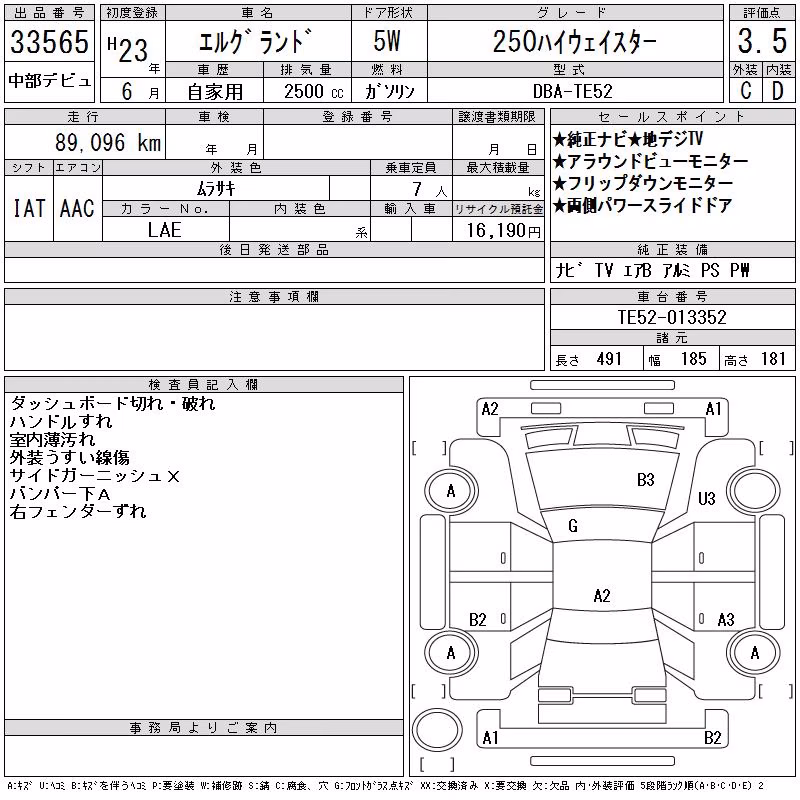
Task: Select color number LAE
Action: [165, 230]
